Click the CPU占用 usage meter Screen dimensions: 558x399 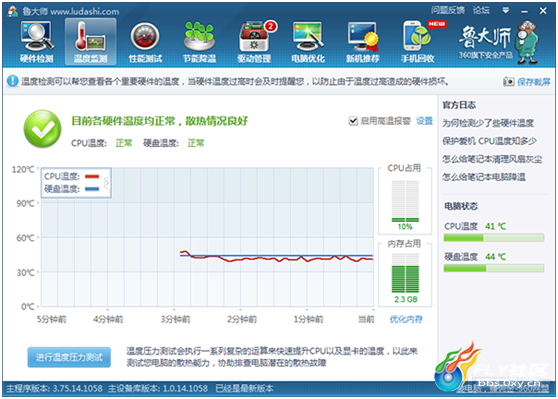(405, 201)
